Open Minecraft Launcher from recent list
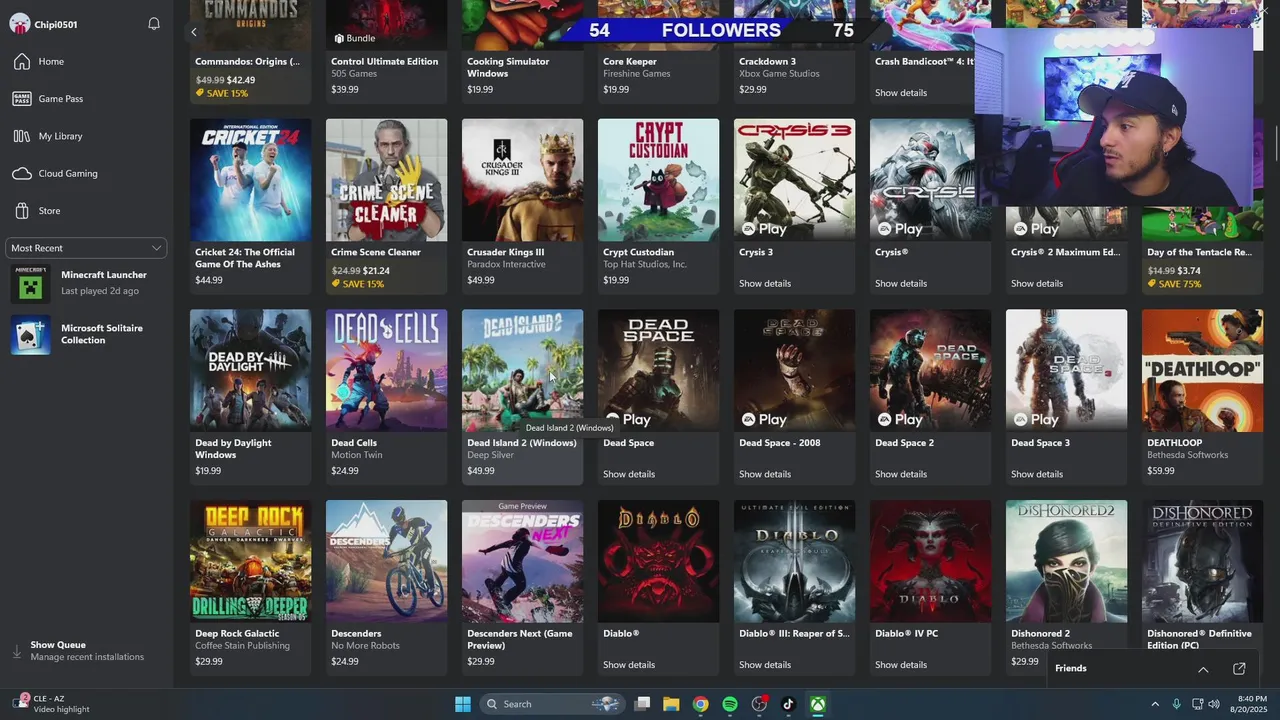1280x720 pixels. [x=86, y=283]
